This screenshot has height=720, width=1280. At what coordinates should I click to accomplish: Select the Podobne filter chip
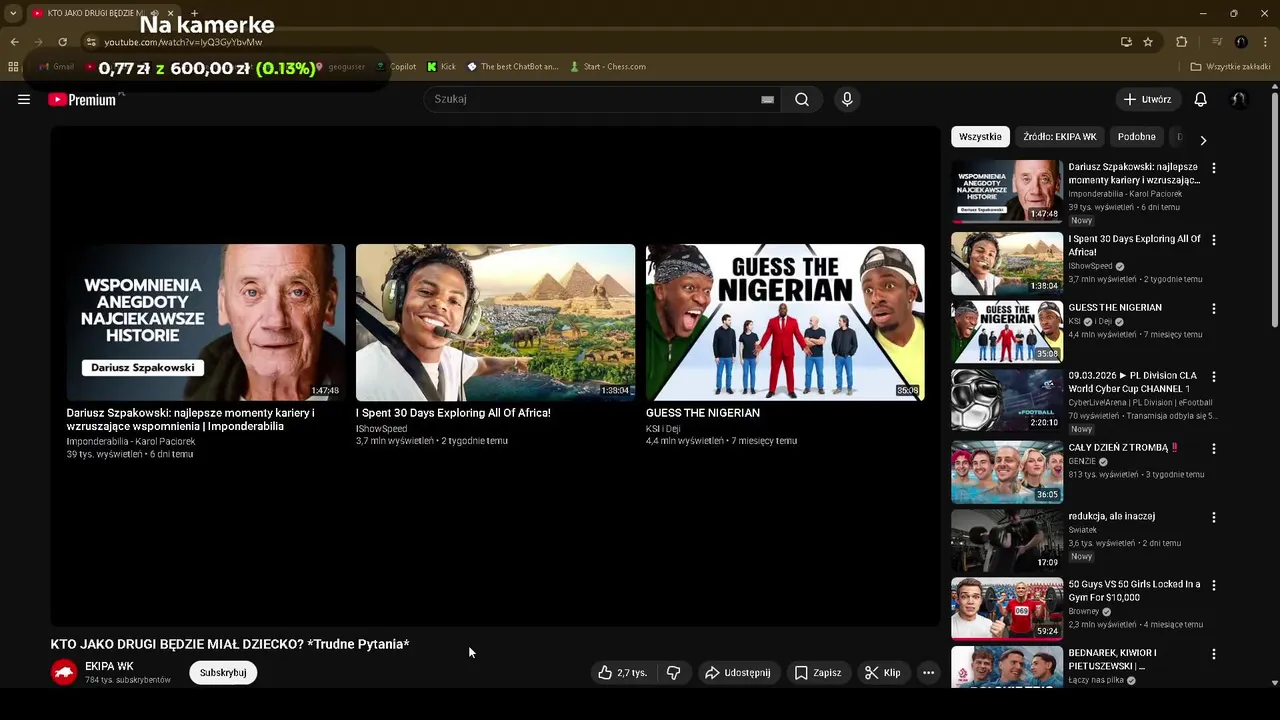(x=1137, y=137)
